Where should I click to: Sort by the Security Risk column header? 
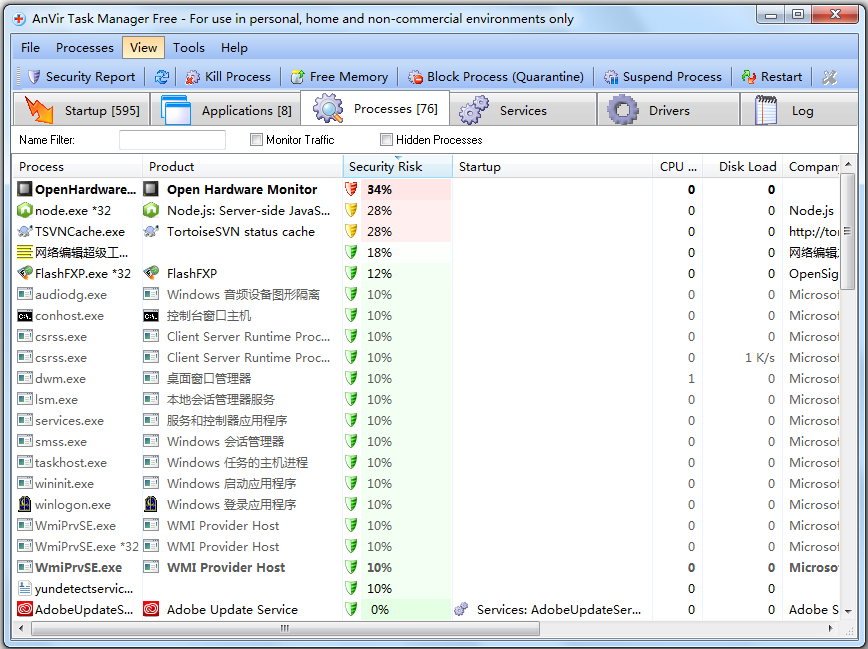click(x=397, y=167)
